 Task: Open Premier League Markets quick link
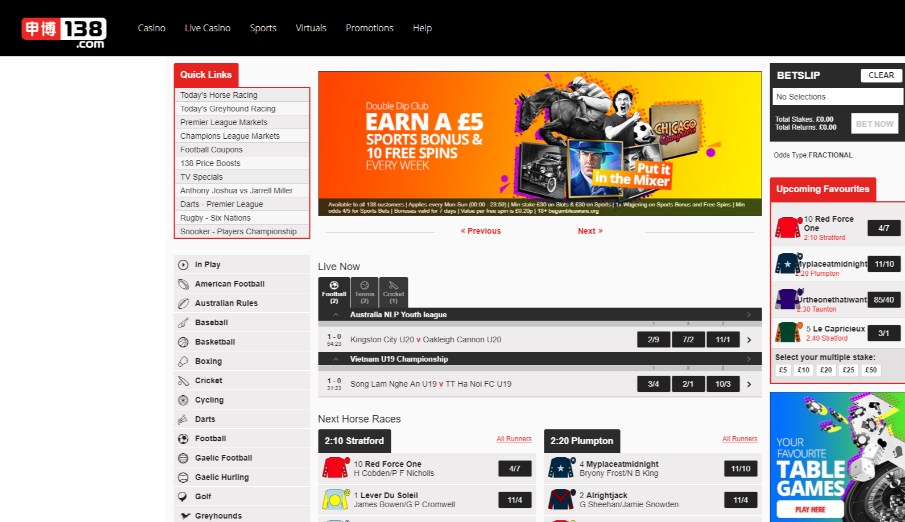pos(242,122)
